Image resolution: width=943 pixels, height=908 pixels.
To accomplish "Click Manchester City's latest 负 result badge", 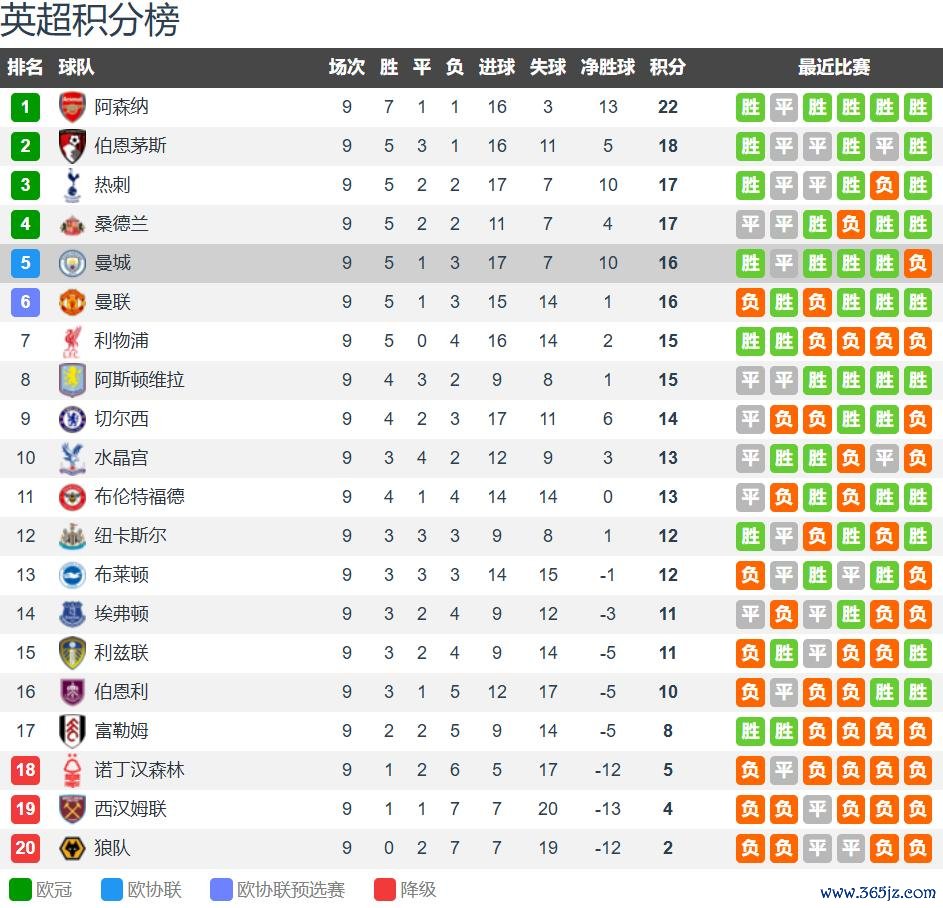I will click(917, 263).
